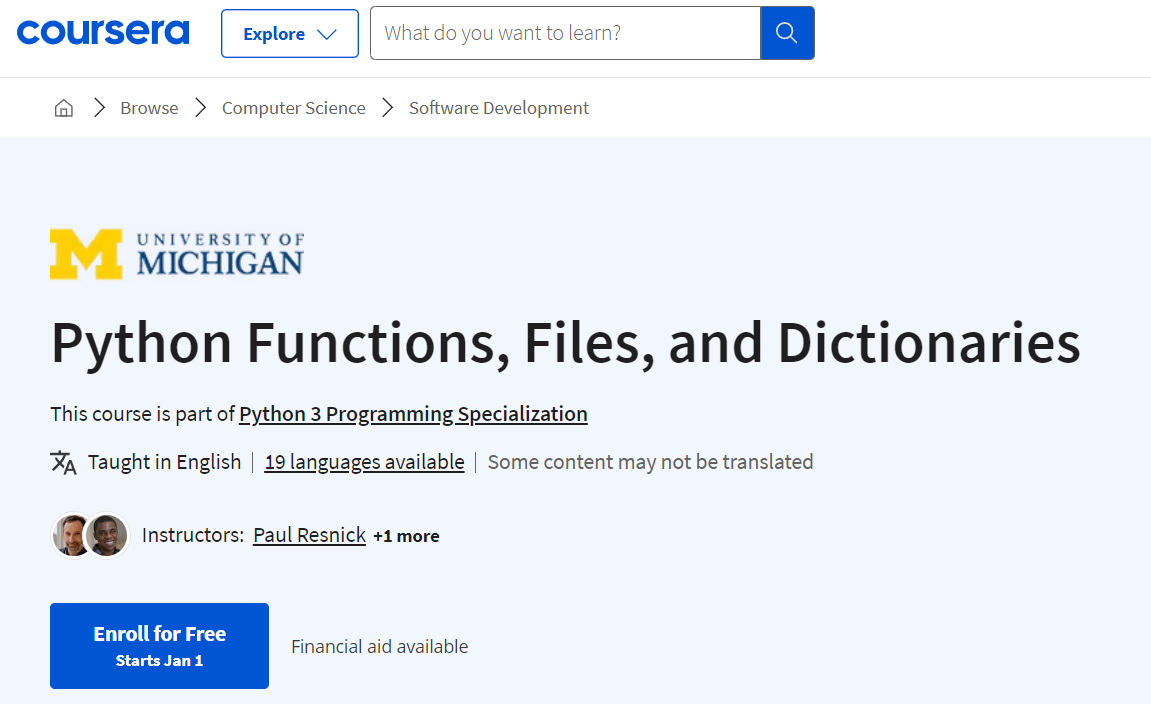The image size is (1151, 704).
Task: Click the translation language icon
Action: (x=62, y=462)
